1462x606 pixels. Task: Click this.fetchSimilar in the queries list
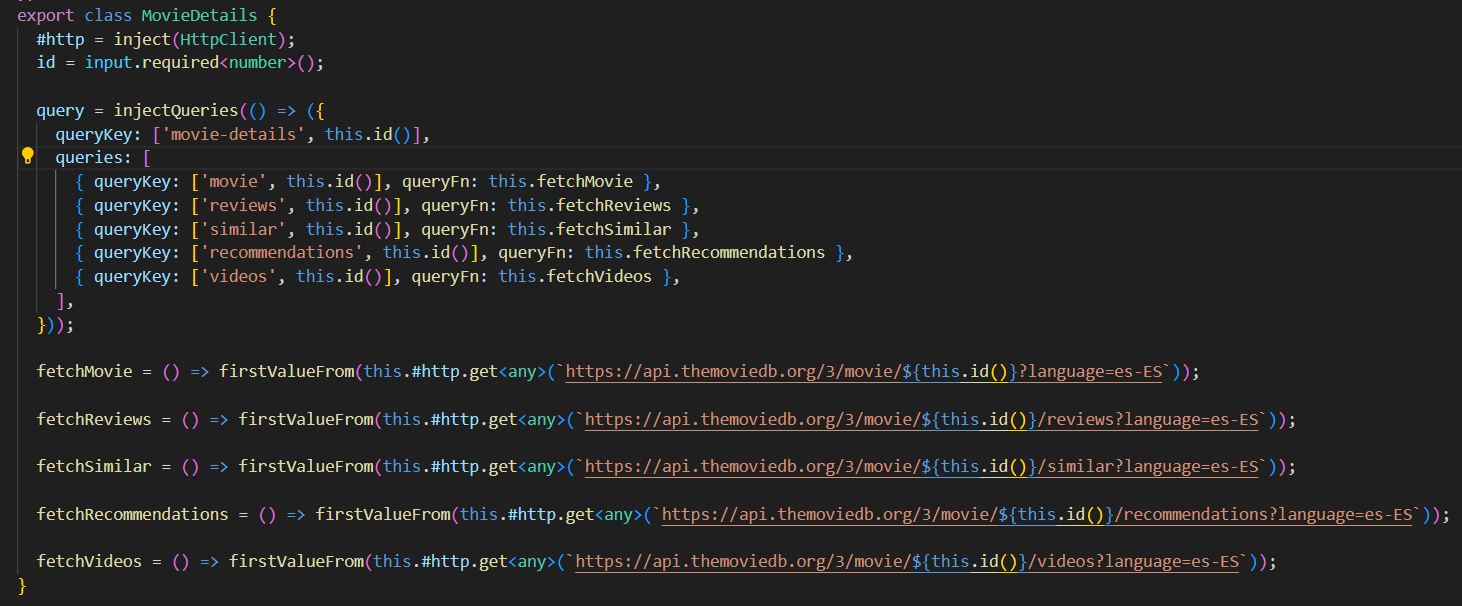[590, 229]
